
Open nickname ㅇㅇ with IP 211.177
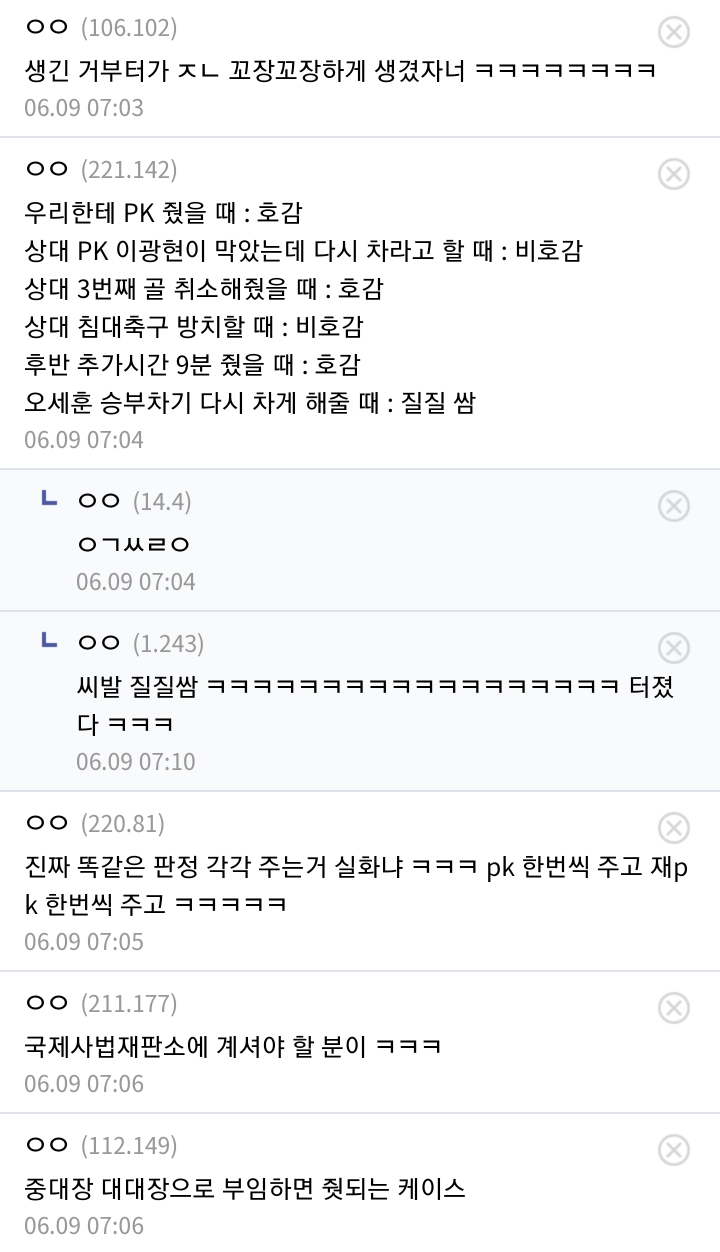[46, 1003]
